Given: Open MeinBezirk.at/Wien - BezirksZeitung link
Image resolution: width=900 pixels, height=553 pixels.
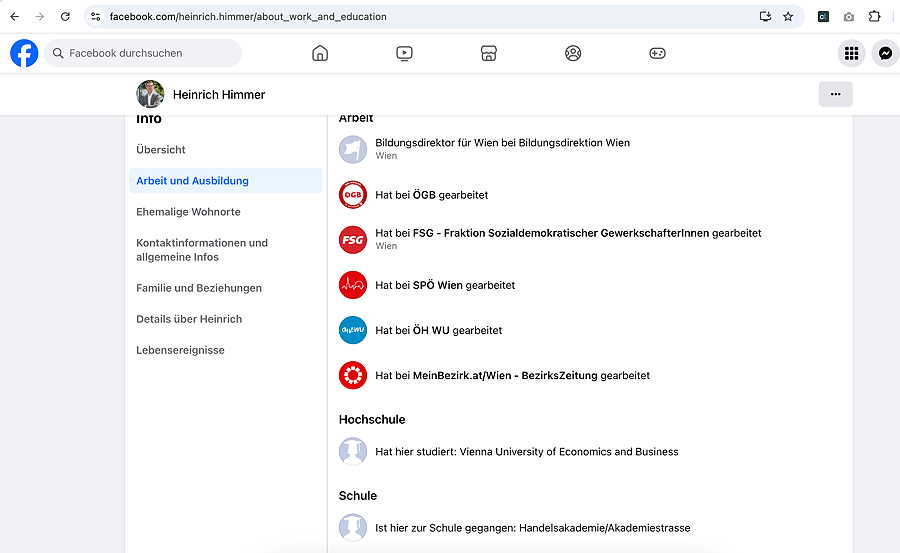Looking at the screenshot, I should pyautogui.click(x=505, y=375).
